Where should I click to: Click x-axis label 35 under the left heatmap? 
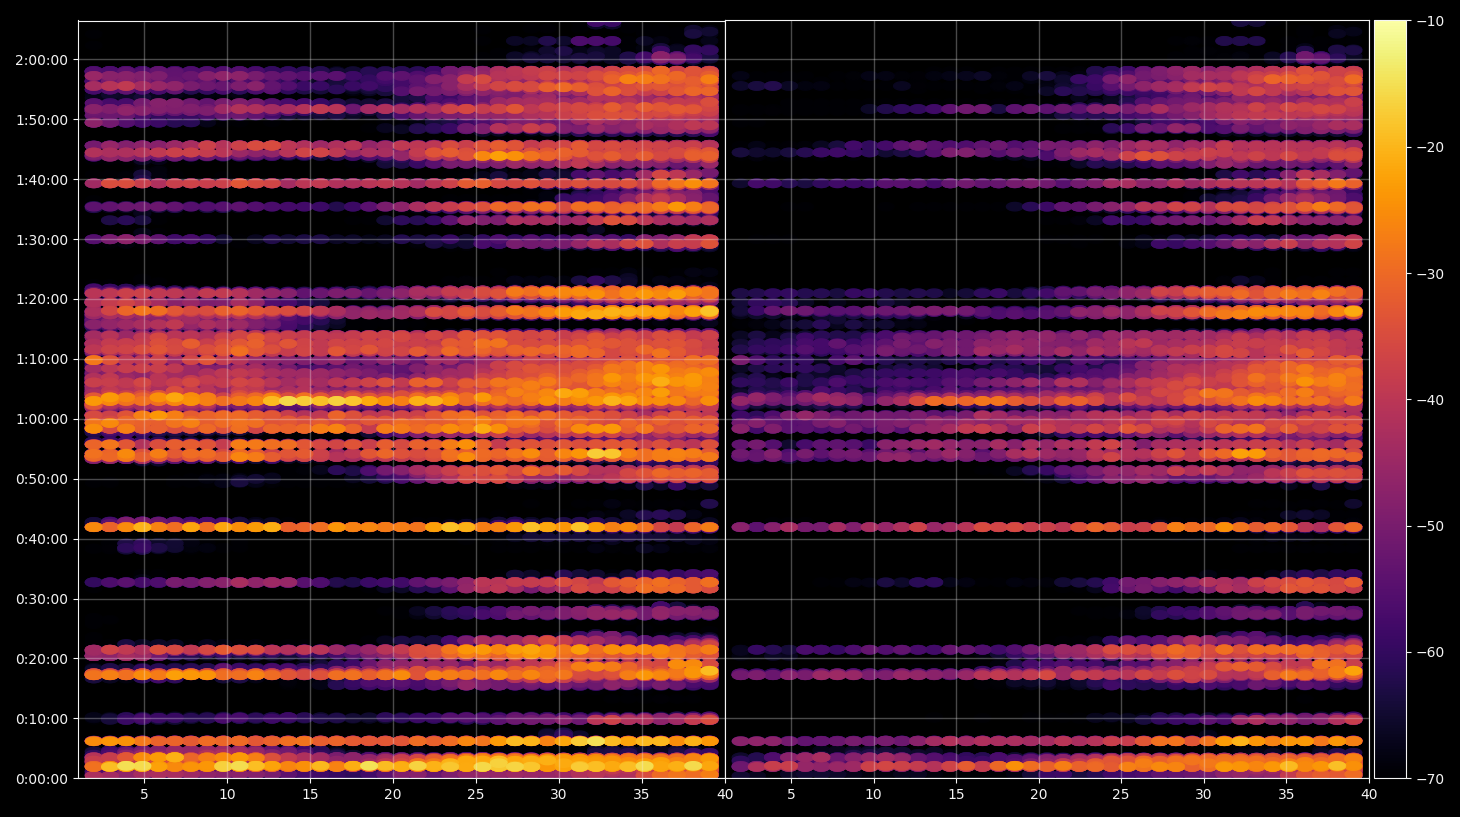click(641, 794)
